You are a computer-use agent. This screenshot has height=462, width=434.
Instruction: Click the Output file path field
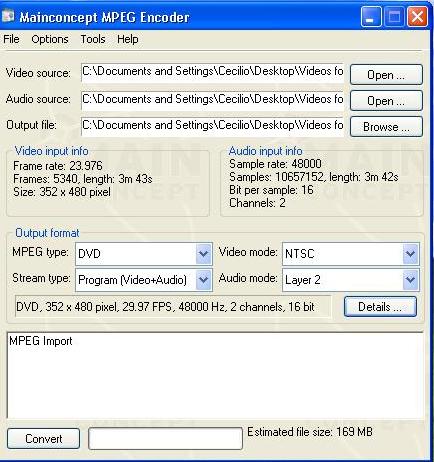point(213,126)
